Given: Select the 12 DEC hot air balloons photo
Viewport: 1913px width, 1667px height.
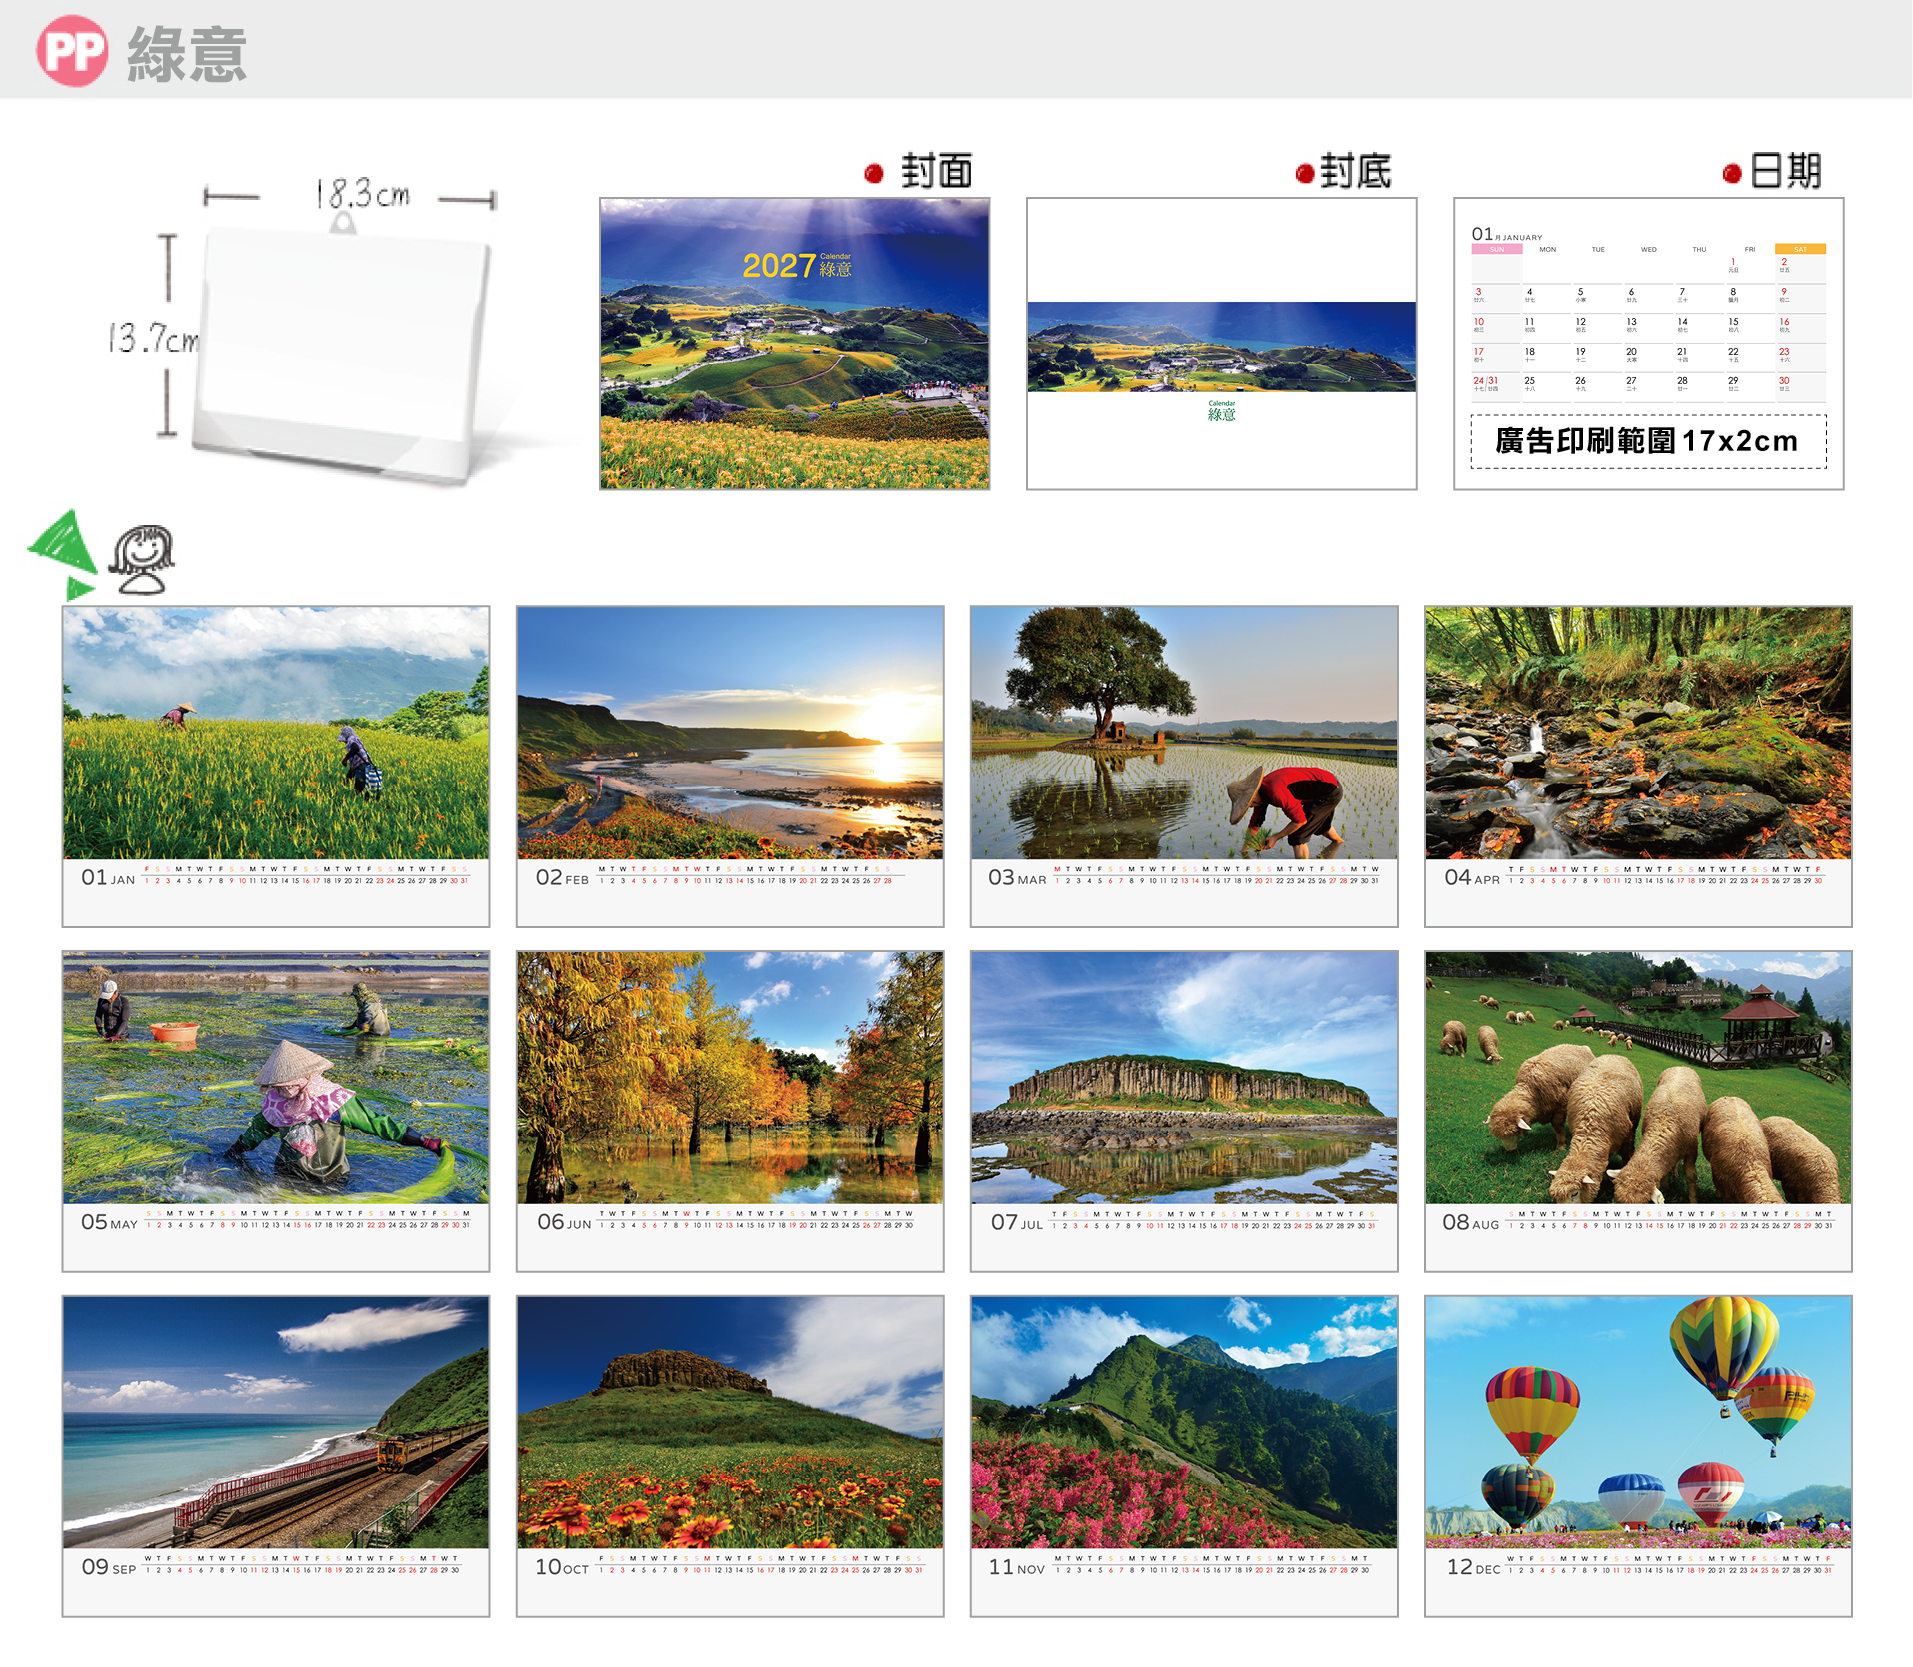Looking at the screenshot, I should point(1638,1423).
